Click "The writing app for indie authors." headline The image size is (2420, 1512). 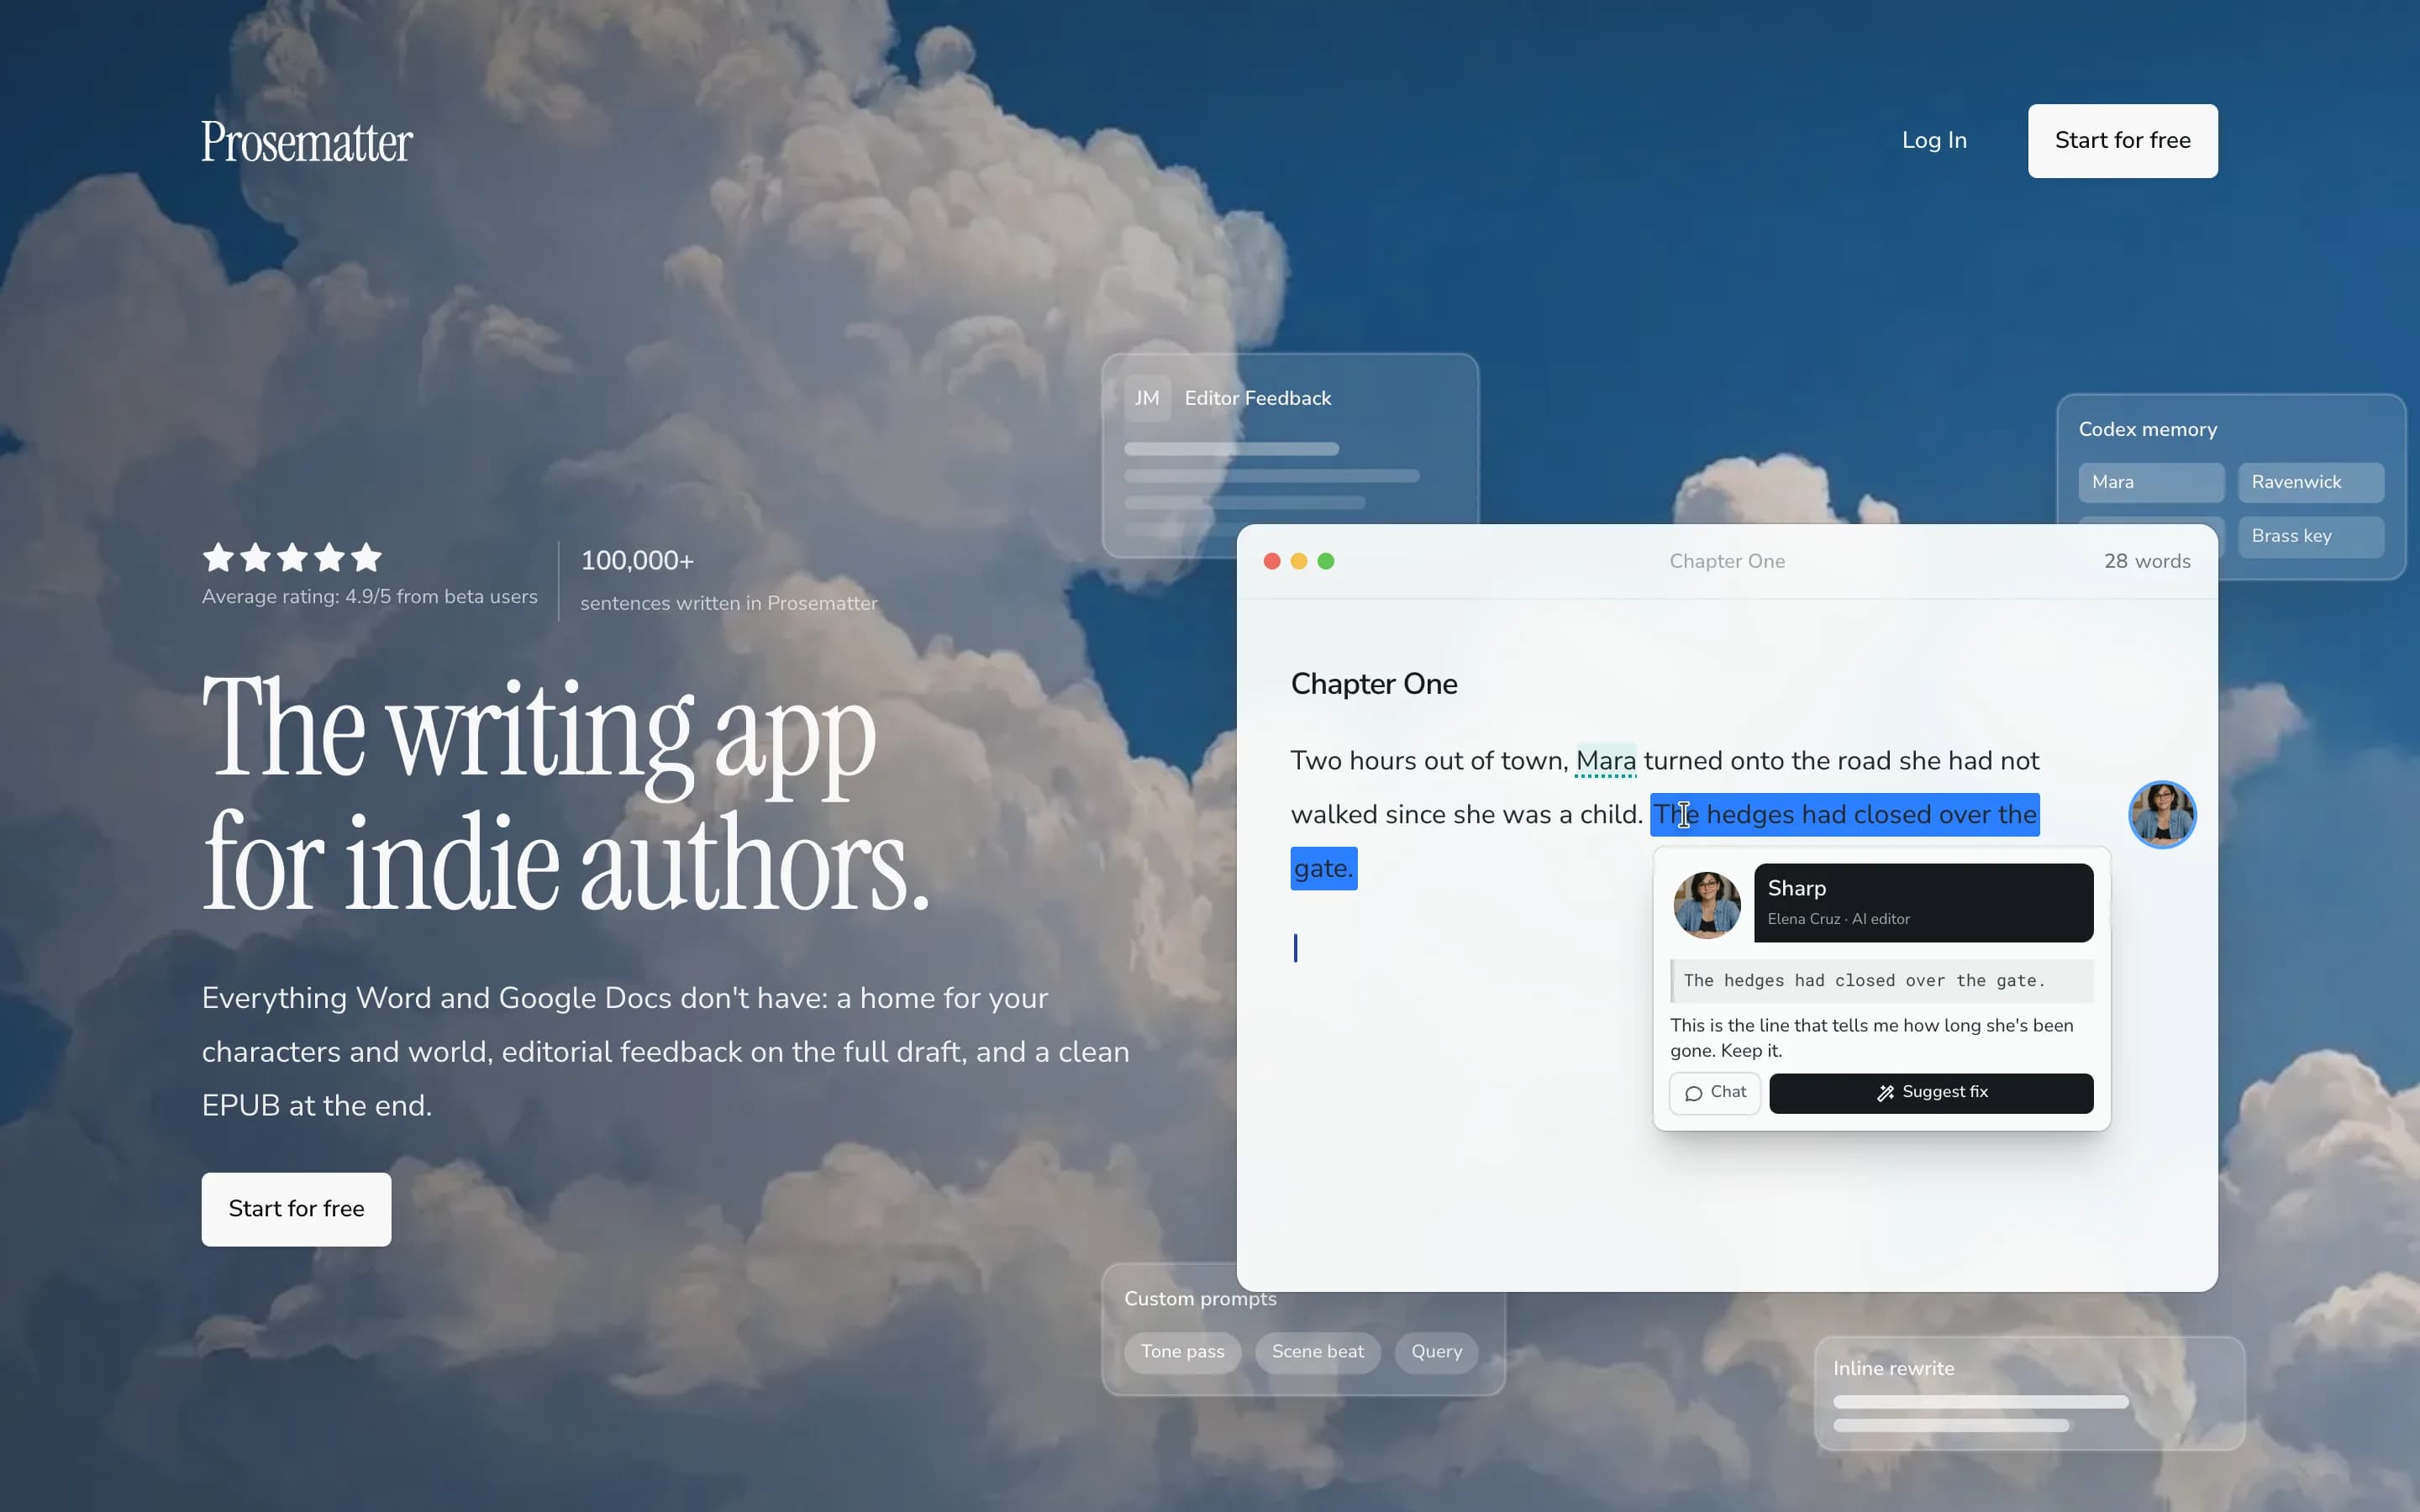[x=566, y=795]
